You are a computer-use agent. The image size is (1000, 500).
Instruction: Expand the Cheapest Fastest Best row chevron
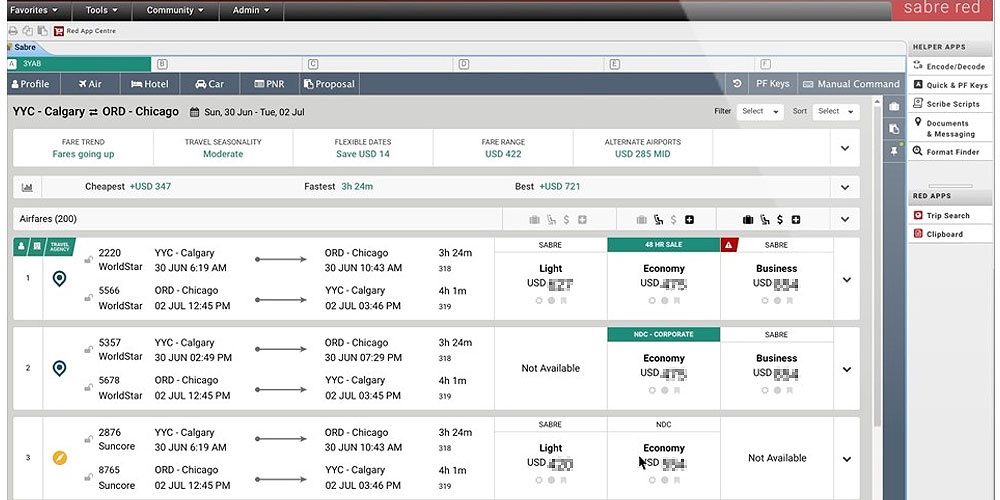tap(845, 188)
